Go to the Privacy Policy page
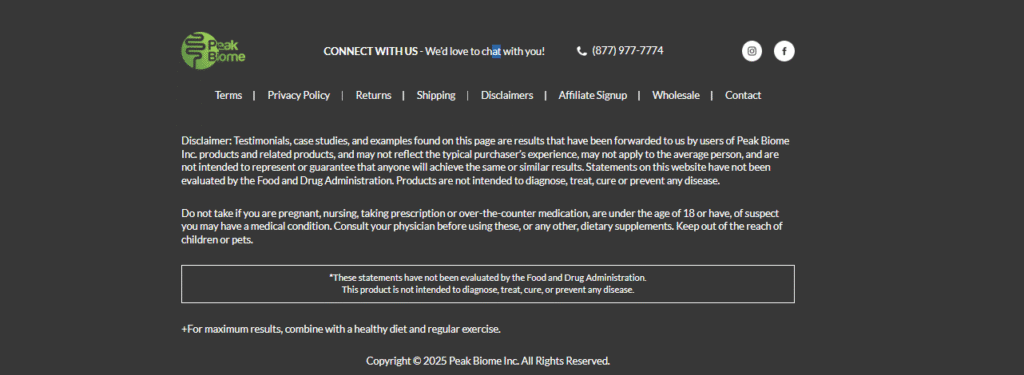Viewport: 1024px width, 375px height. pos(298,95)
